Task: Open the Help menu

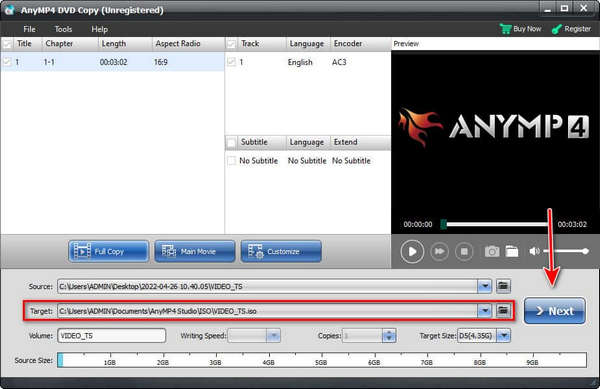Action: [x=99, y=29]
